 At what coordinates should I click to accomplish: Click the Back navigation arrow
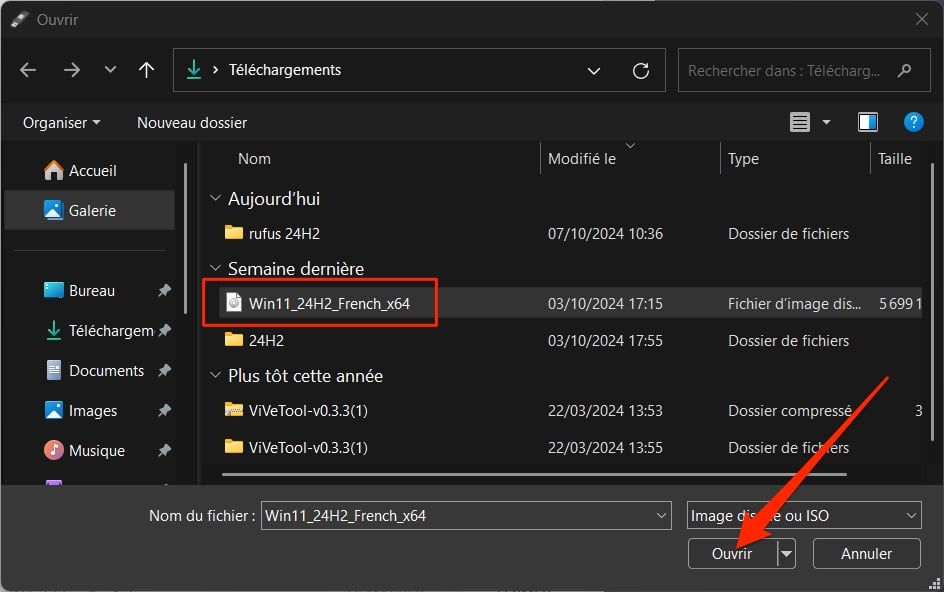pyautogui.click(x=28, y=70)
